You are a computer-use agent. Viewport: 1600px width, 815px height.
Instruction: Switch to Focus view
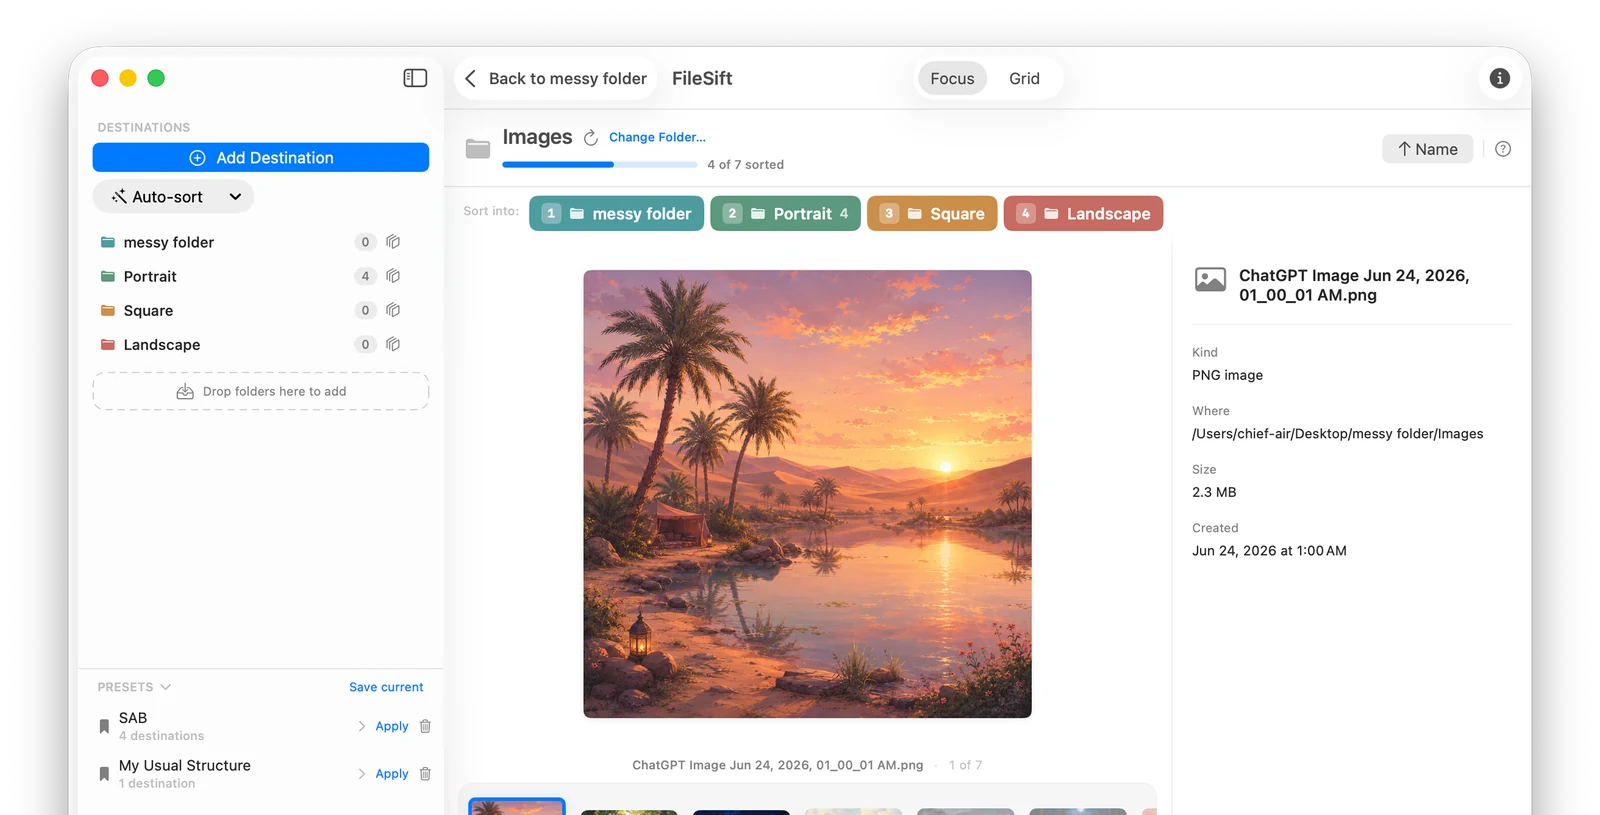coord(952,78)
